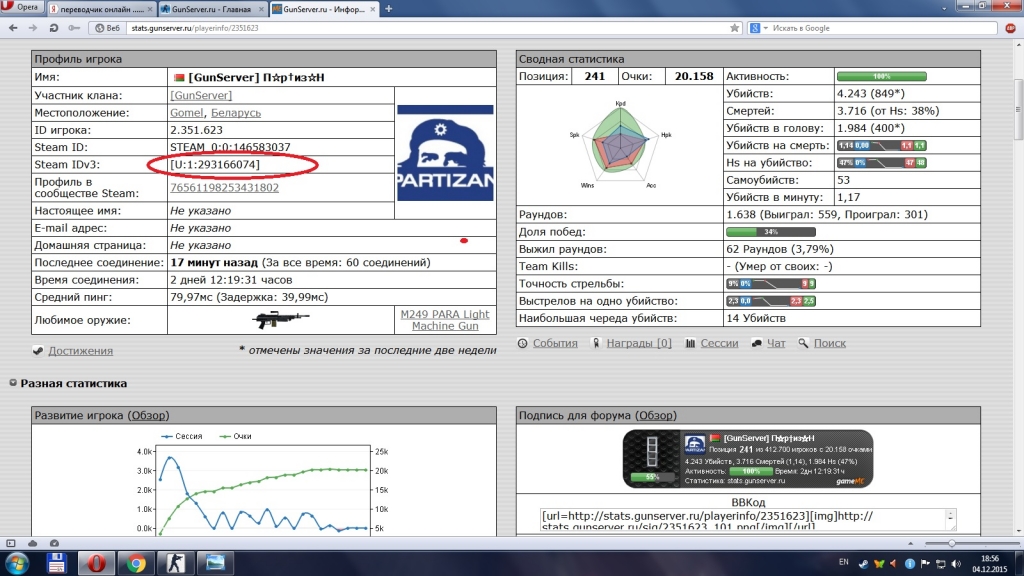
Task: Open the Достижения link
Action: pos(80,350)
